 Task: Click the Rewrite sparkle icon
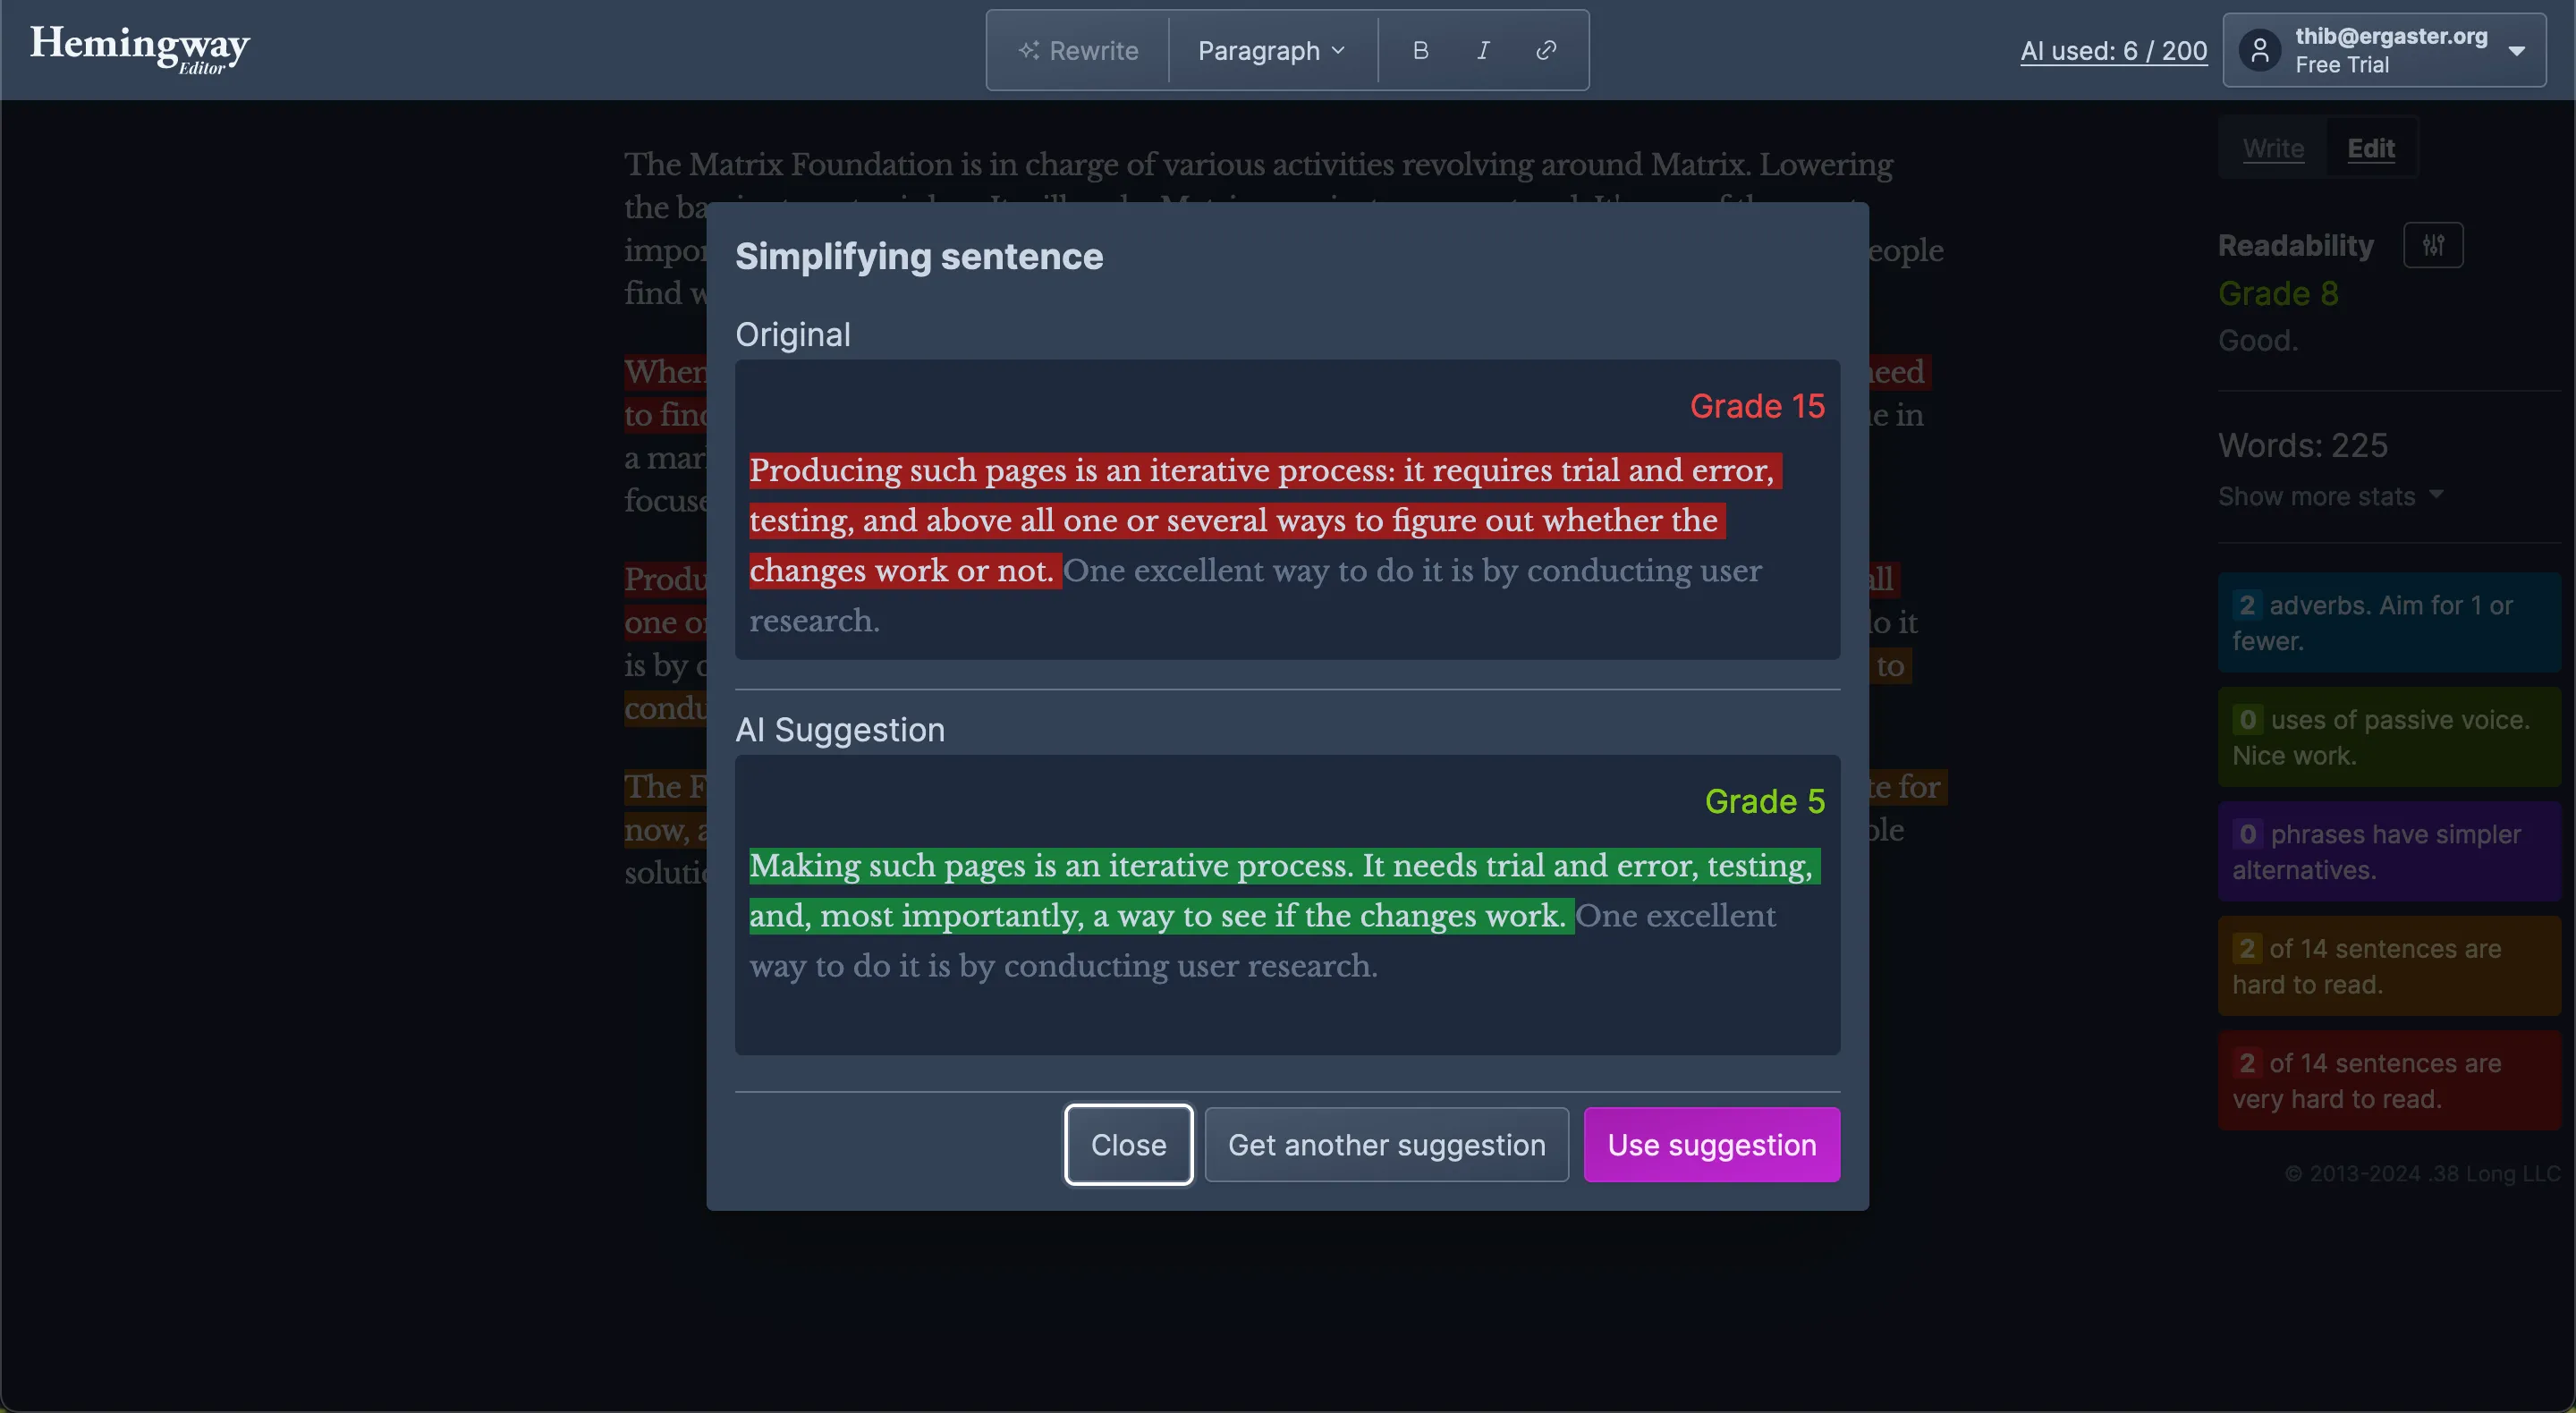pos(1028,50)
